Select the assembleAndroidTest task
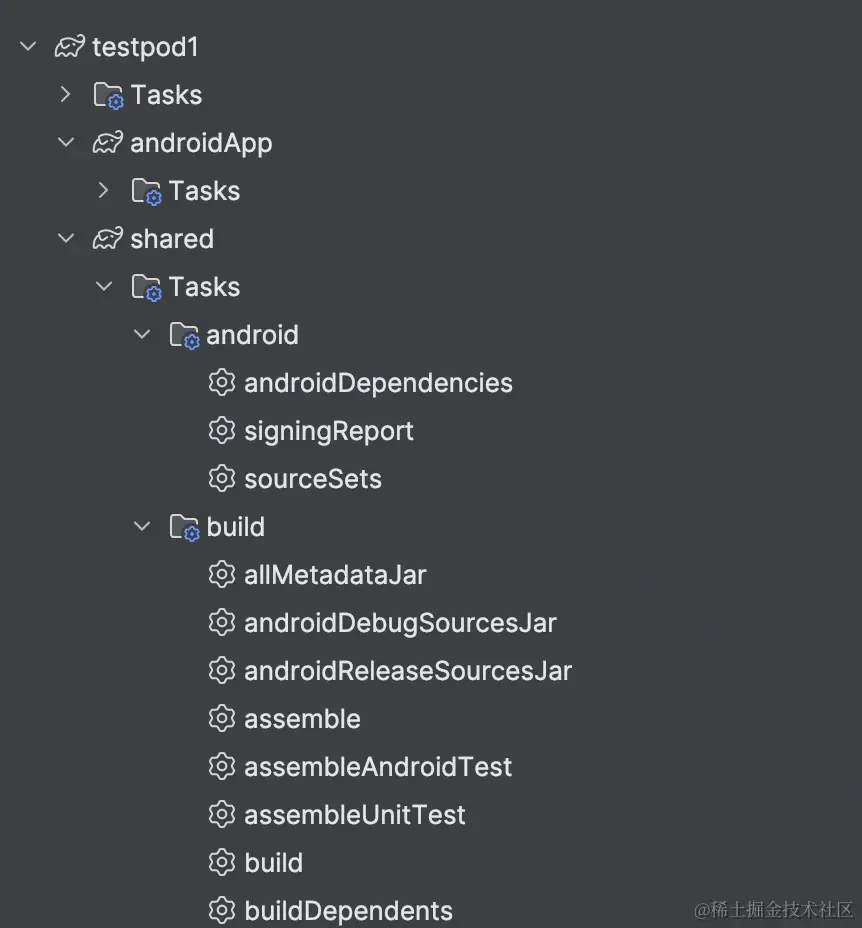The image size is (862, 928). (378, 767)
